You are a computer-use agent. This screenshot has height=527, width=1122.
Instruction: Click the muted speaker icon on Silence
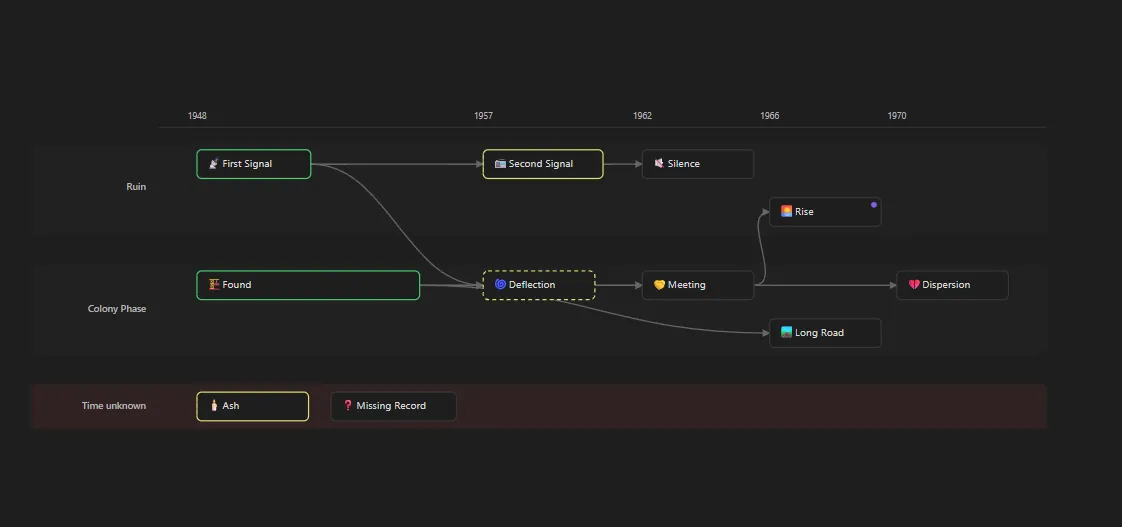tap(659, 164)
